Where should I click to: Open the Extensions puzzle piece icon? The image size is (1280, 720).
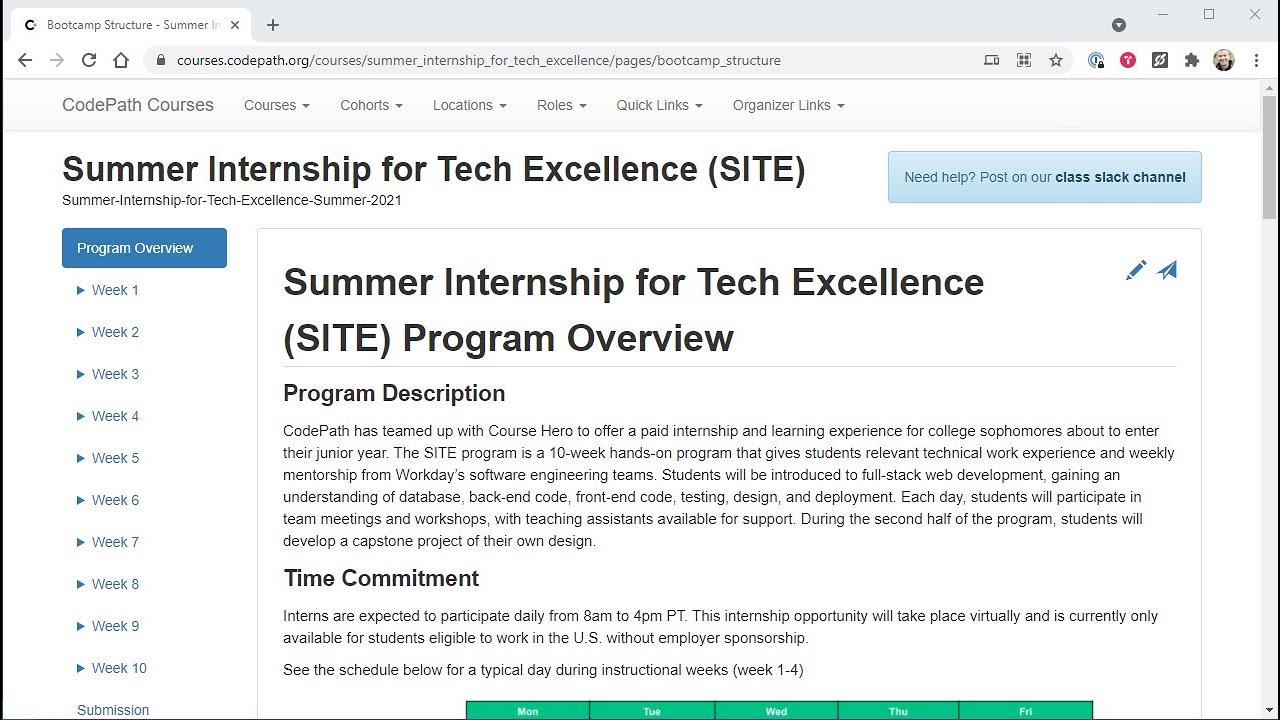tap(1191, 60)
